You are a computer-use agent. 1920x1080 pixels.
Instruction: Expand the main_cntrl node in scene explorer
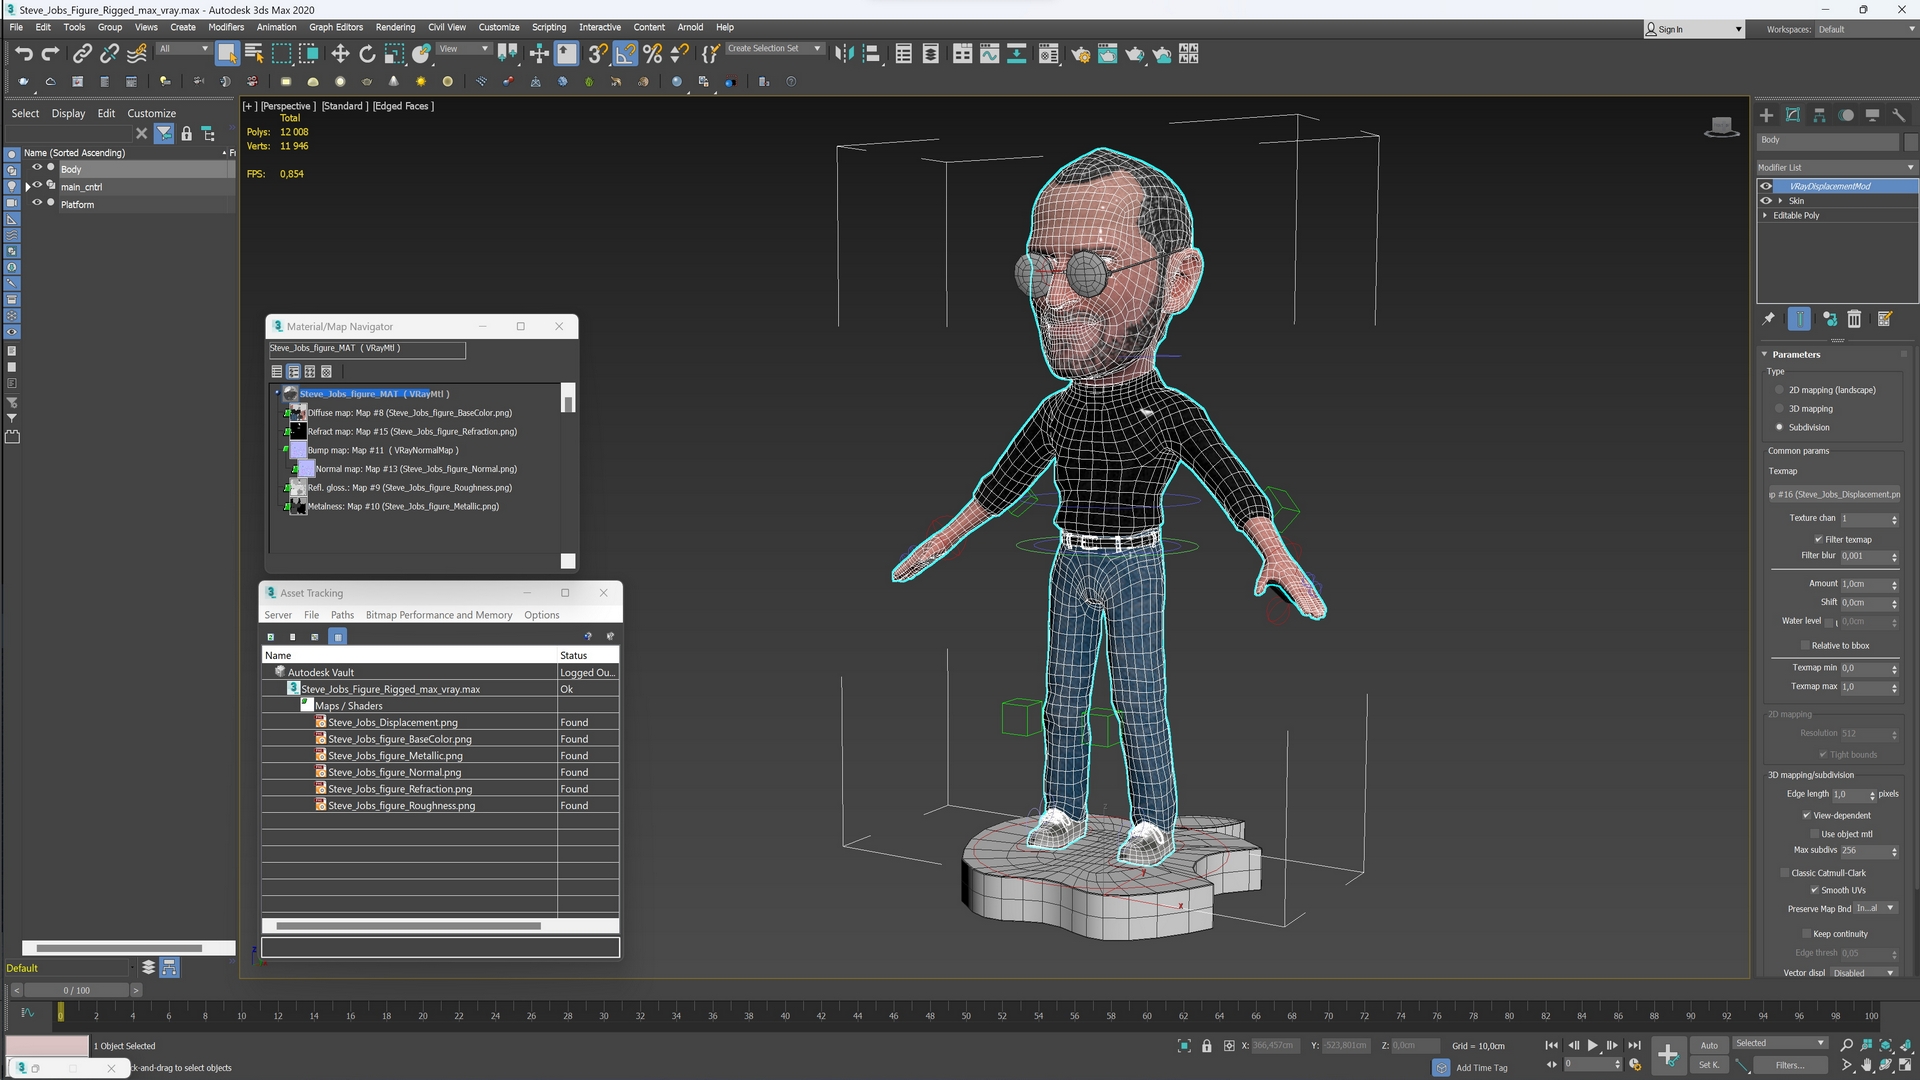[x=28, y=187]
